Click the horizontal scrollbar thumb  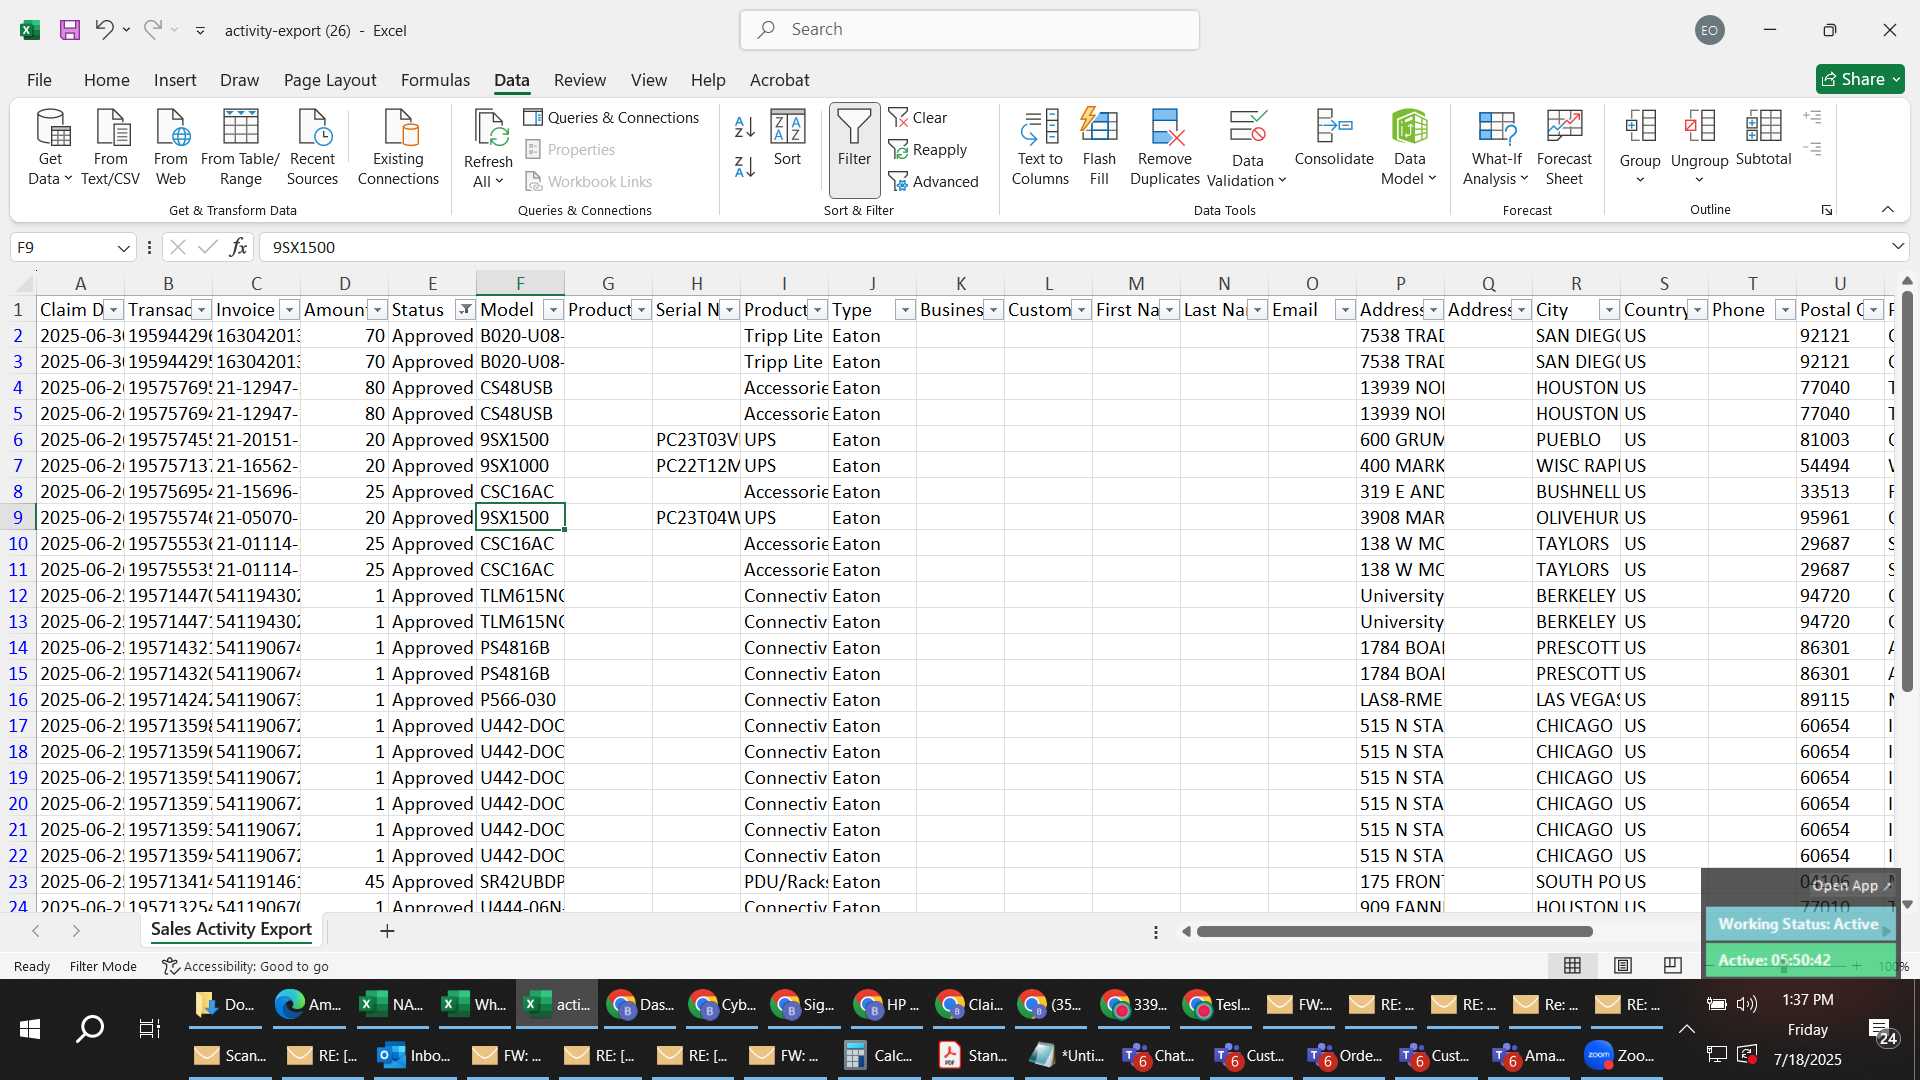1394,932
